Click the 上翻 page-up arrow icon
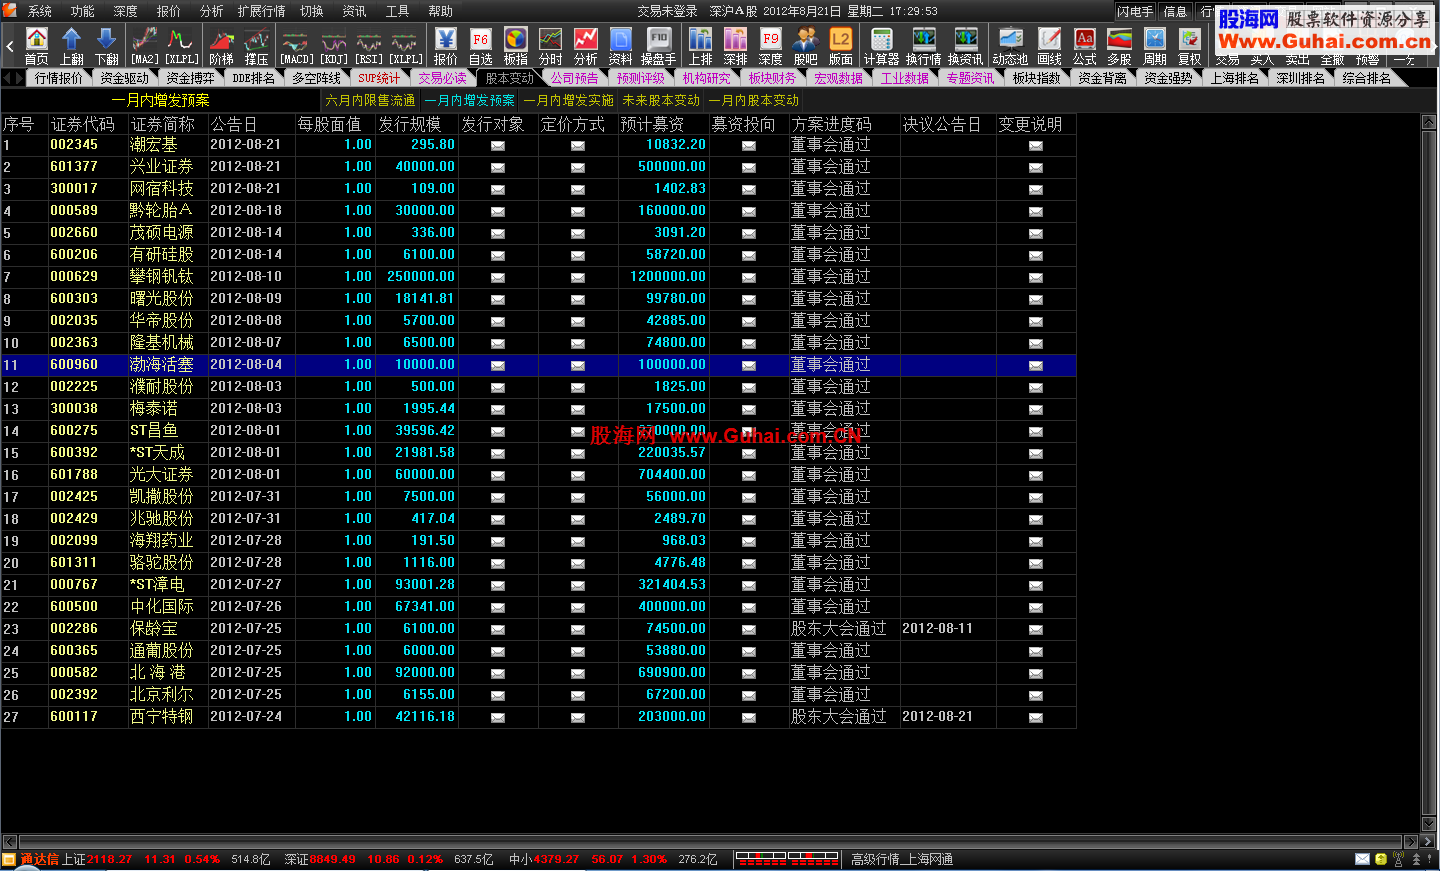 [x=72, y=46]
